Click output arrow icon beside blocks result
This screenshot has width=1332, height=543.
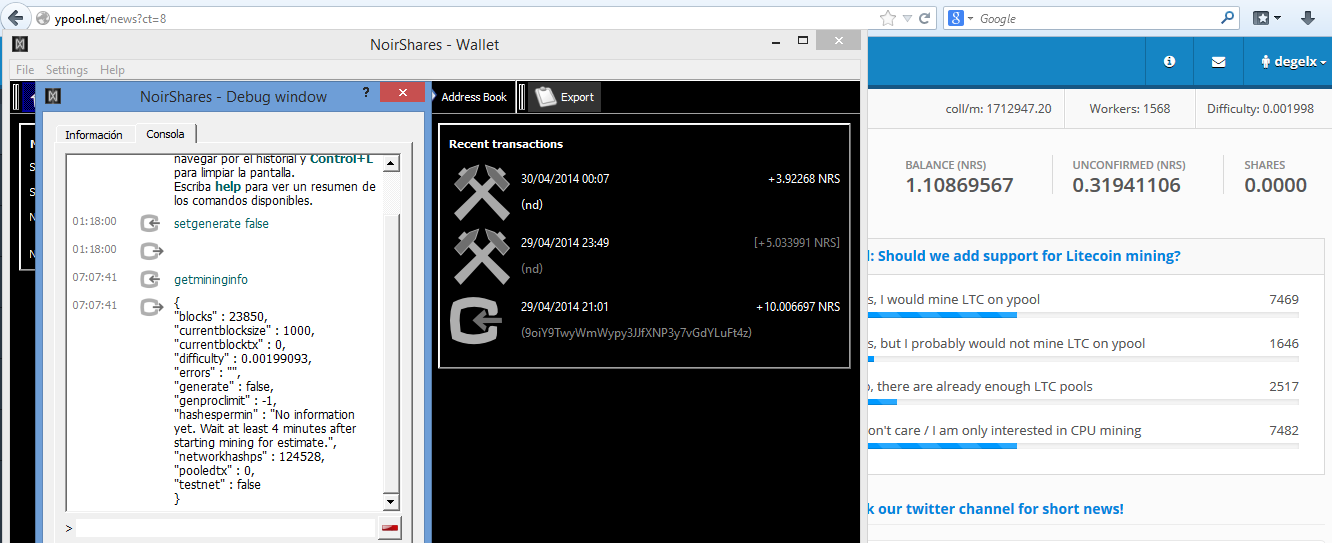point(151,306)
